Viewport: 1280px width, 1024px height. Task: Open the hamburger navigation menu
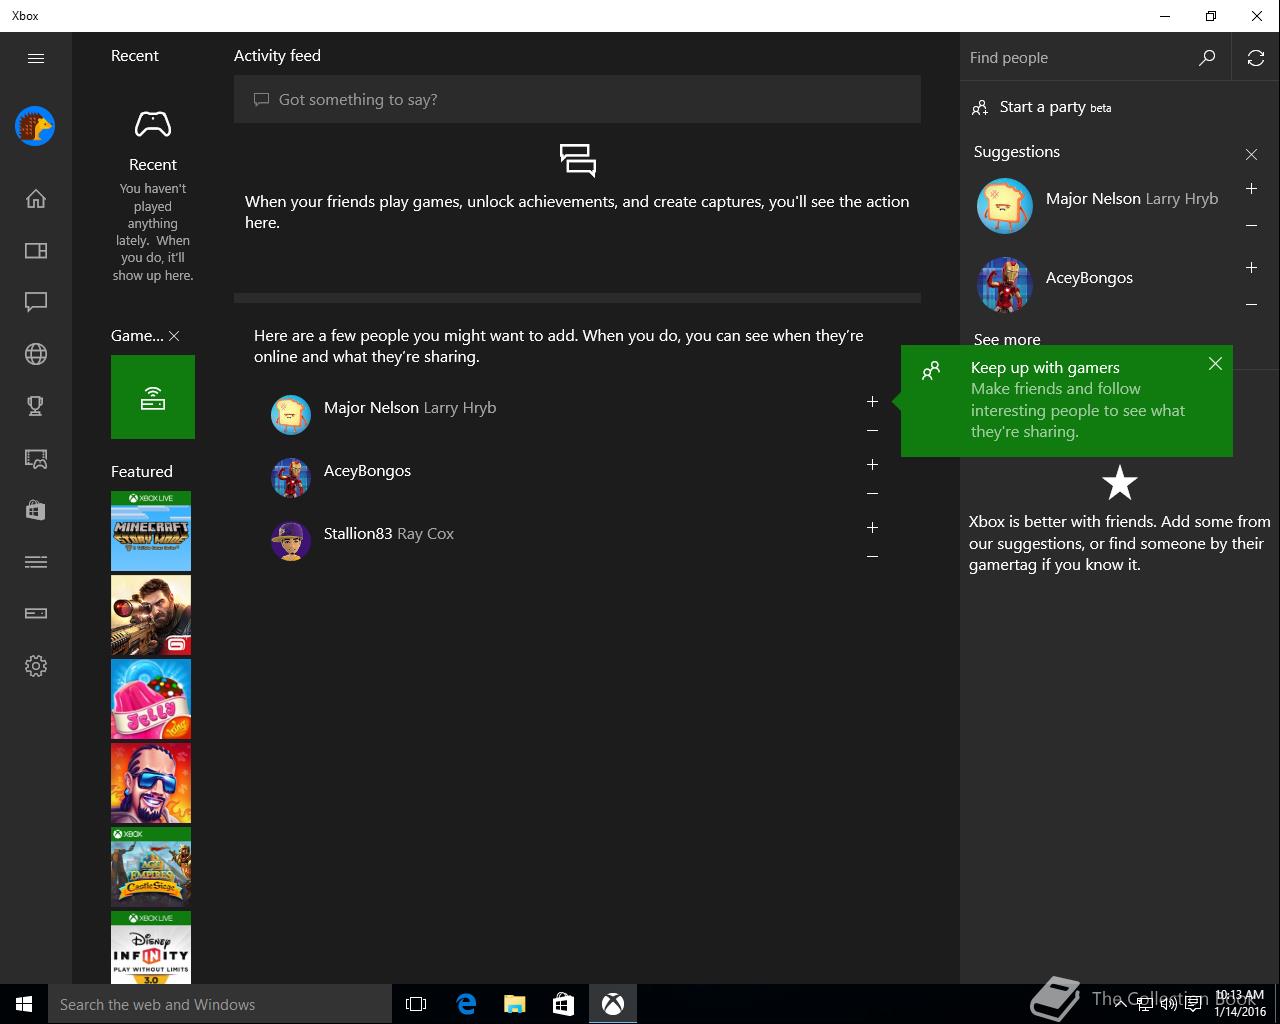coord(36,58)
